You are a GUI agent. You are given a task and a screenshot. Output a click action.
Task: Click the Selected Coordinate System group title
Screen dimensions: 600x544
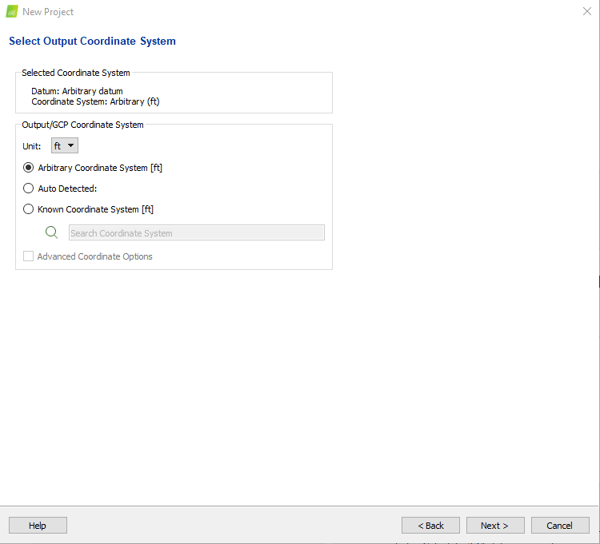pyautogui.click(x=76, y=73)
